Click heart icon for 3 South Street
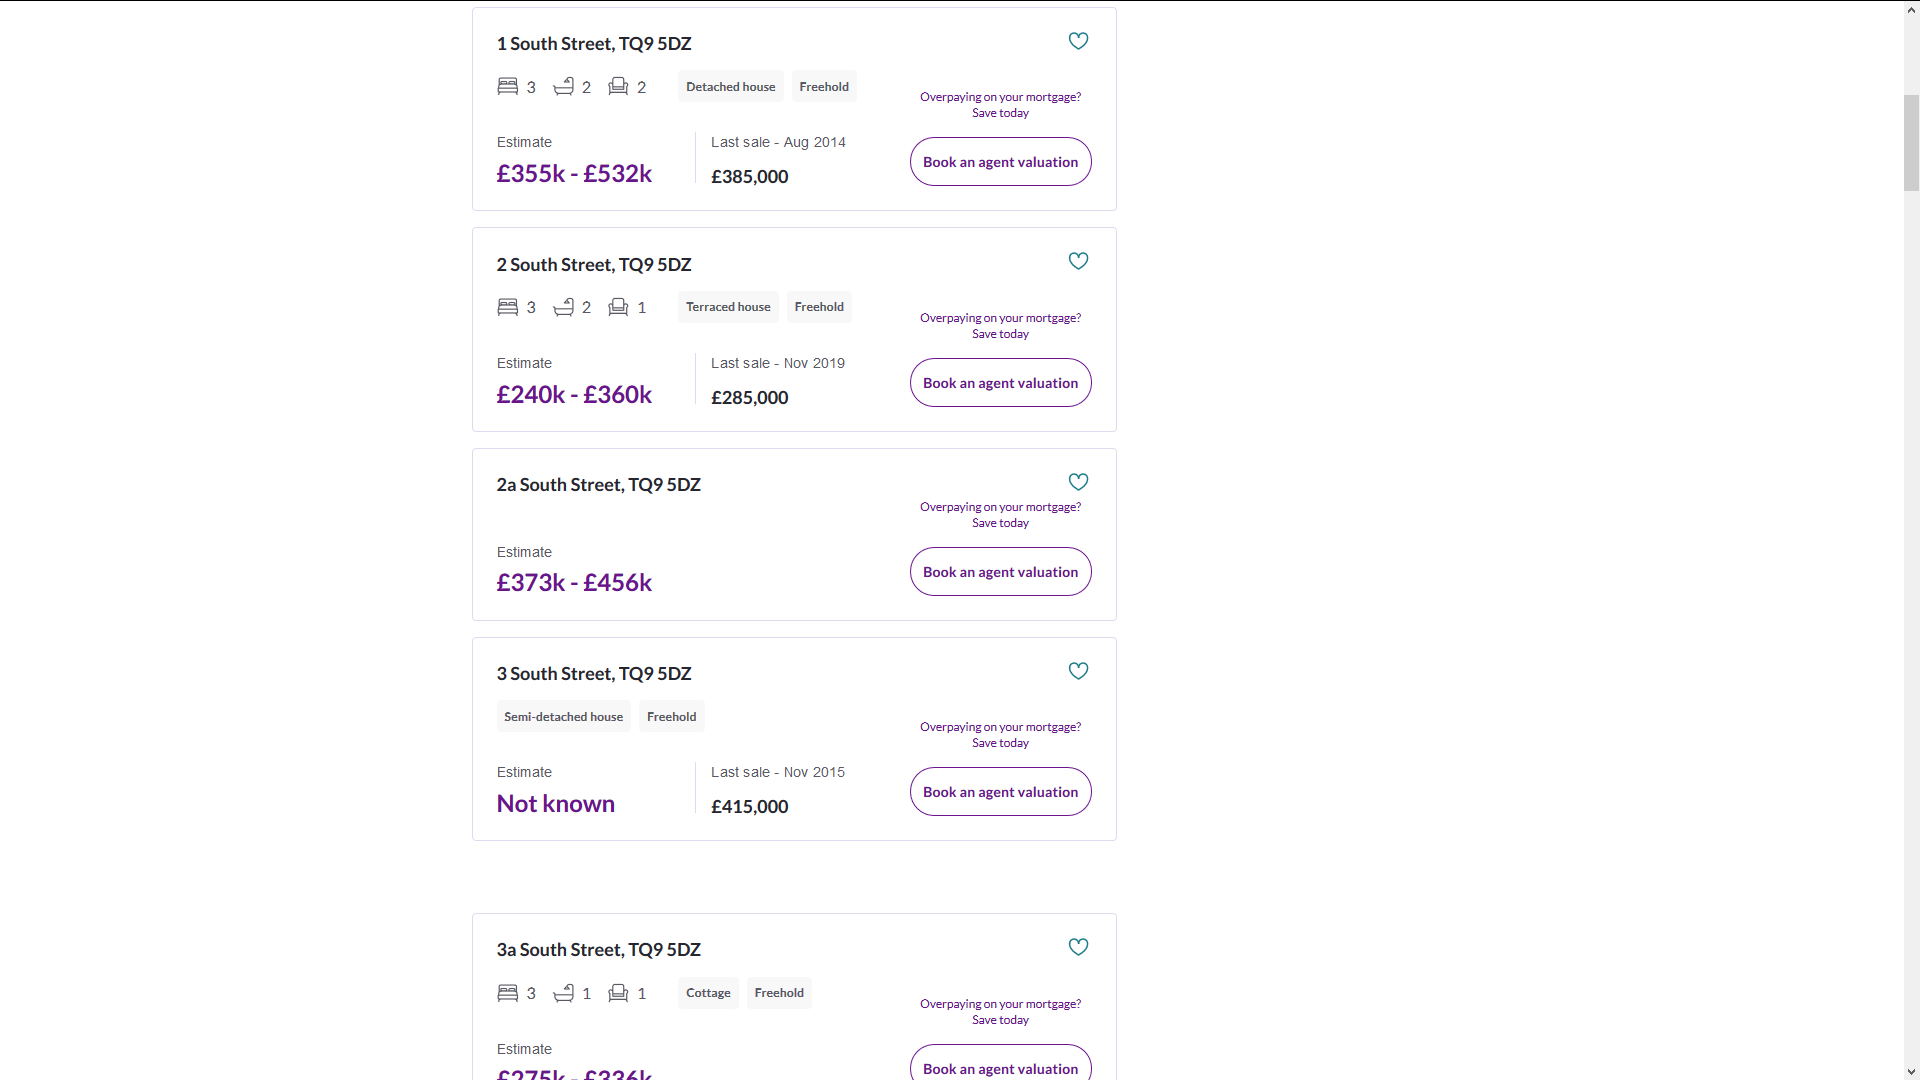This screenshot has width=1920, height=1080. pyautogui.click(x=1078, y=671)
